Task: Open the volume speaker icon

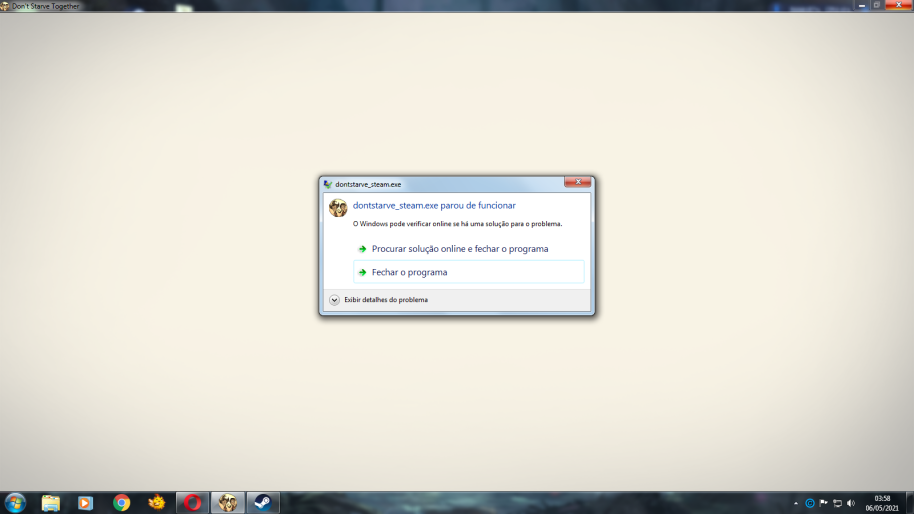Action: [851, 503]
